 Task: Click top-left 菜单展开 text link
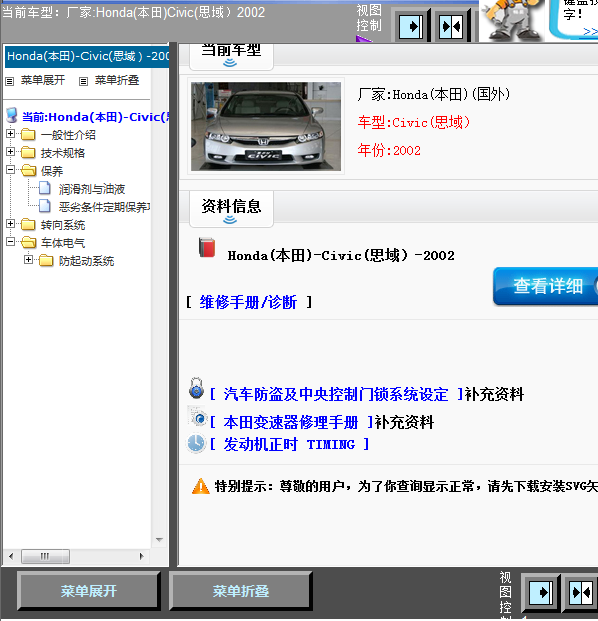pos(43,80)
